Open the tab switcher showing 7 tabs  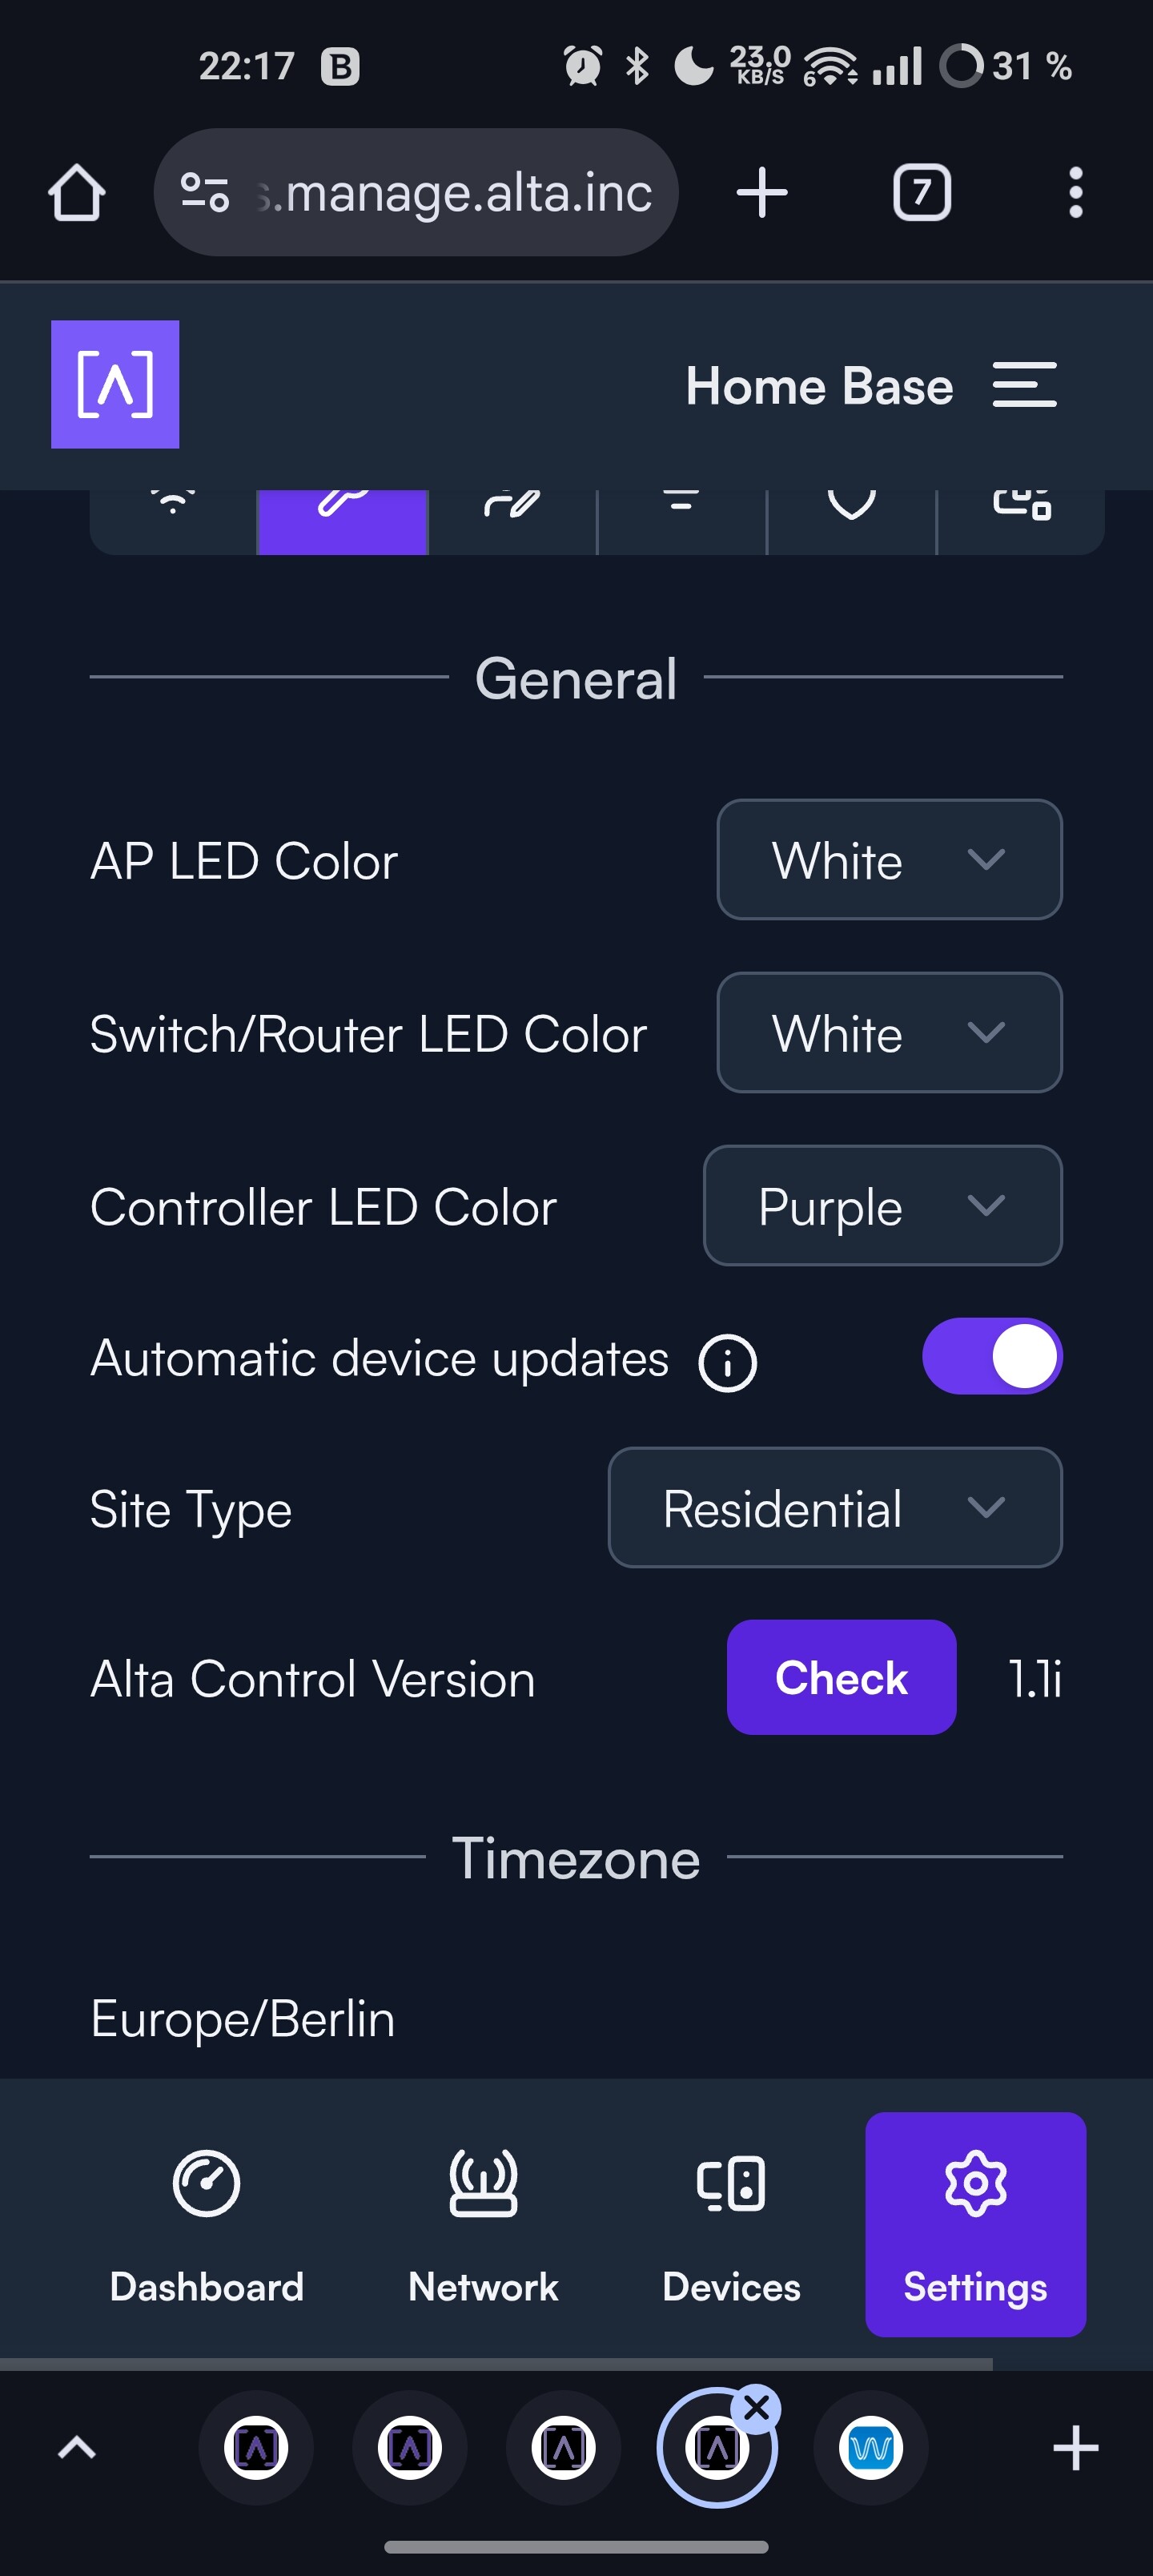click(921, 192)
